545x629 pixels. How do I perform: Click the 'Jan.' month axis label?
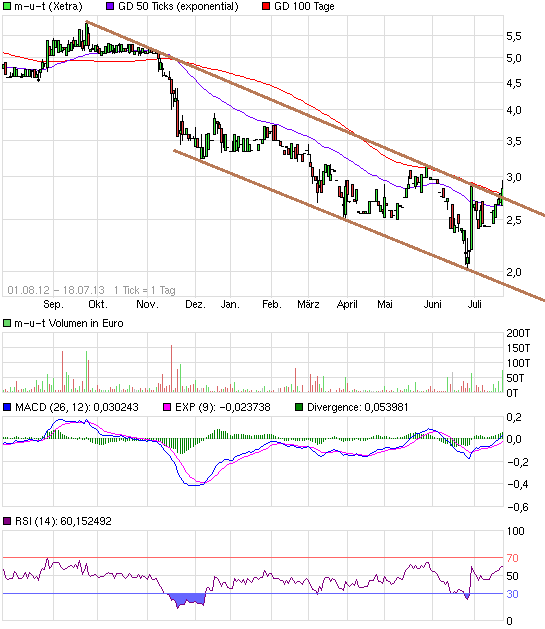click(x=230, y=304)
